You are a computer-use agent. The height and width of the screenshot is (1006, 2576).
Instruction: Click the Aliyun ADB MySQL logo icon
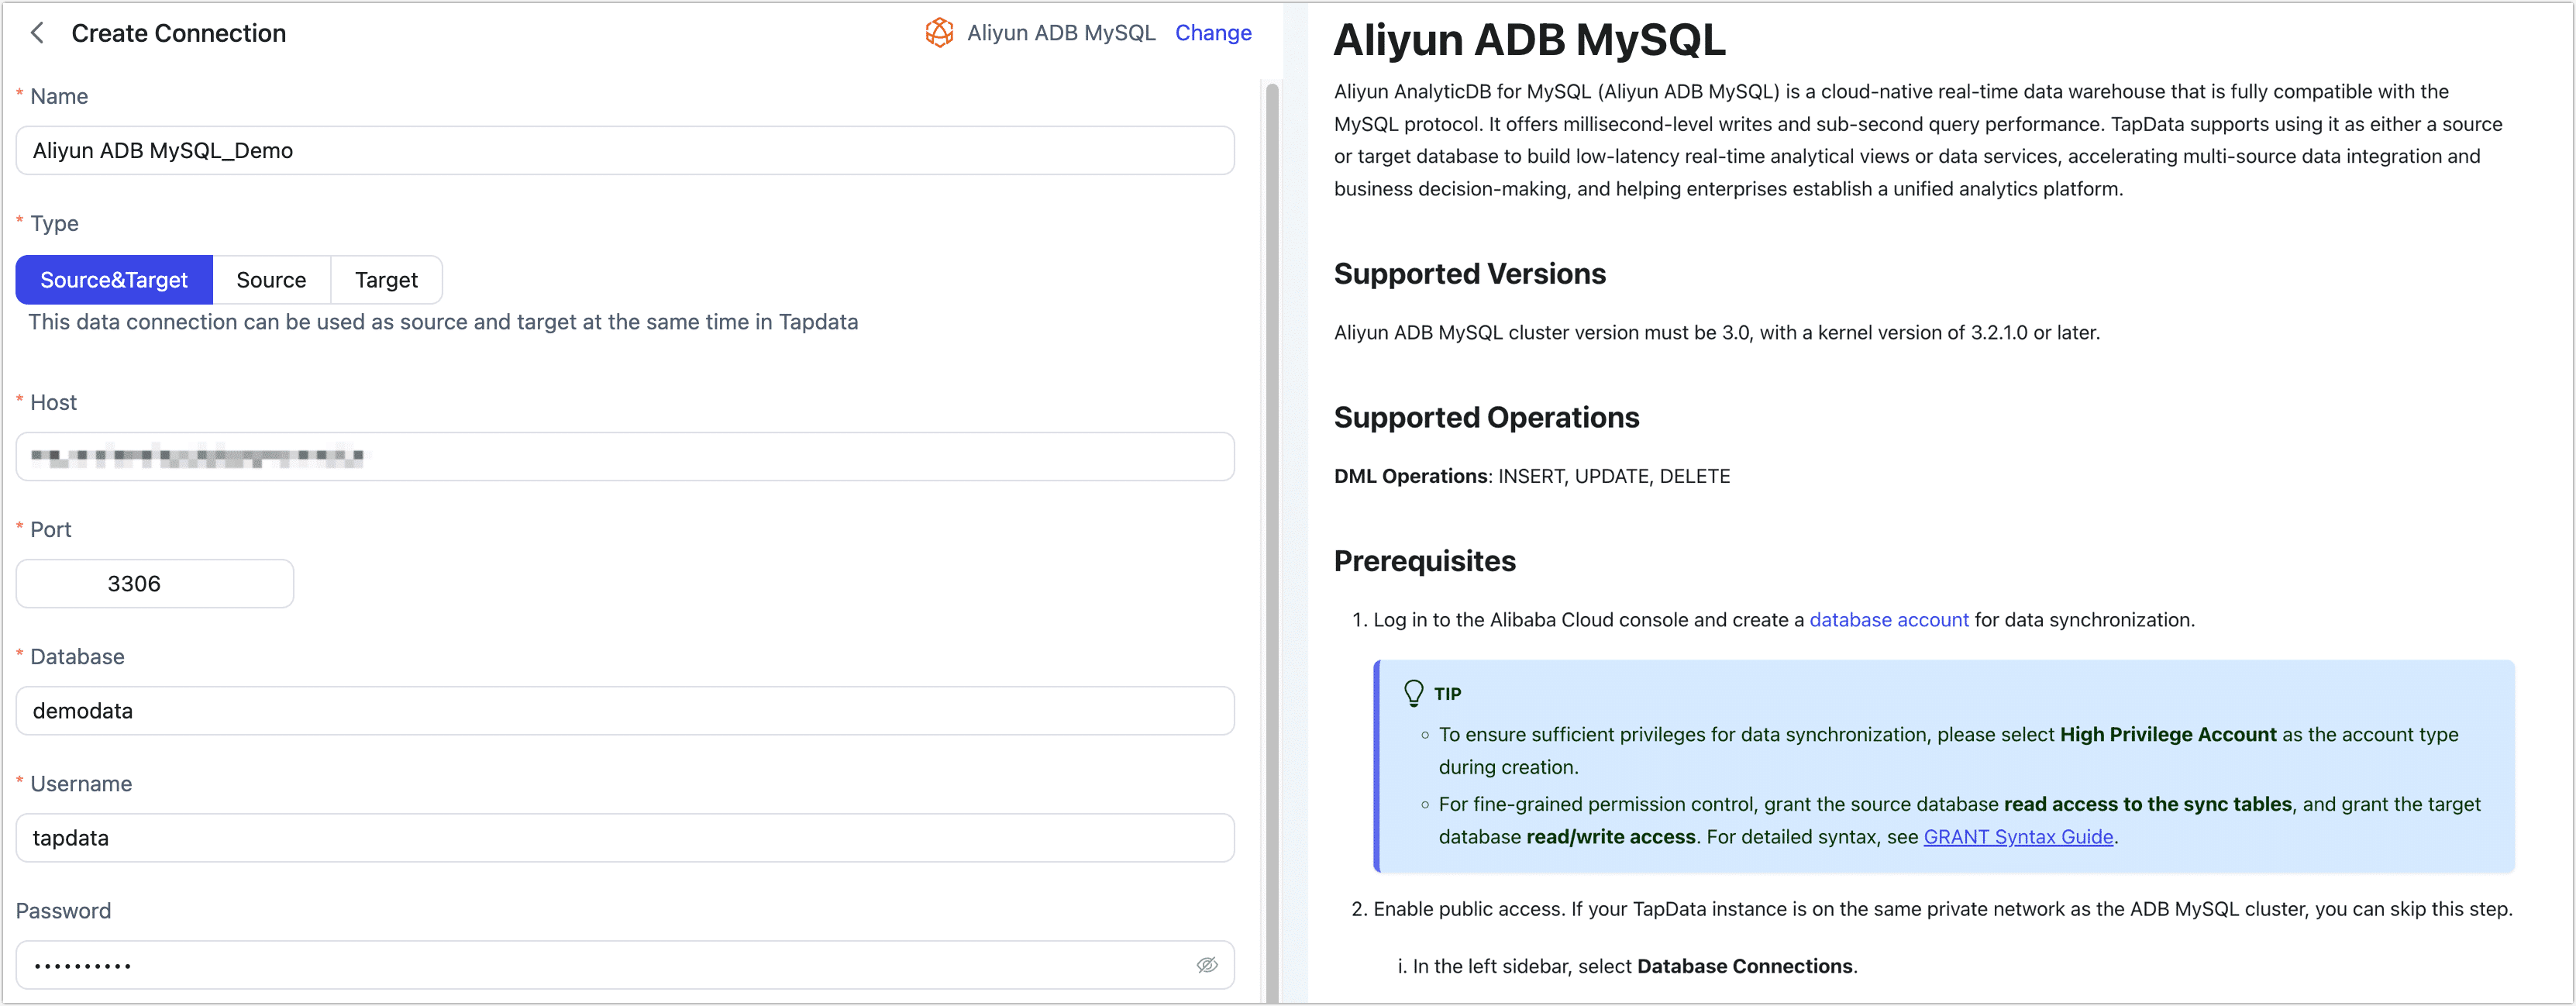click(939, 33)
